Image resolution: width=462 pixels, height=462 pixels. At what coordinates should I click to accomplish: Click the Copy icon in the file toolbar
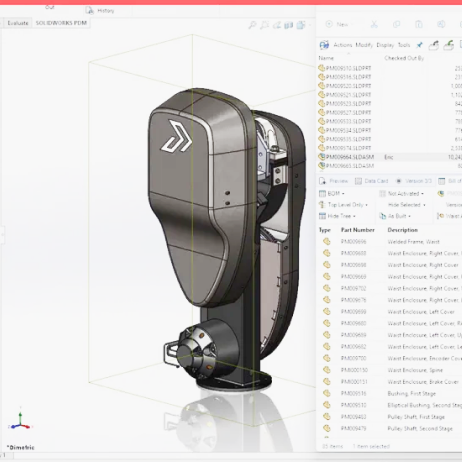pyautogui.click(x=396, y=24)
